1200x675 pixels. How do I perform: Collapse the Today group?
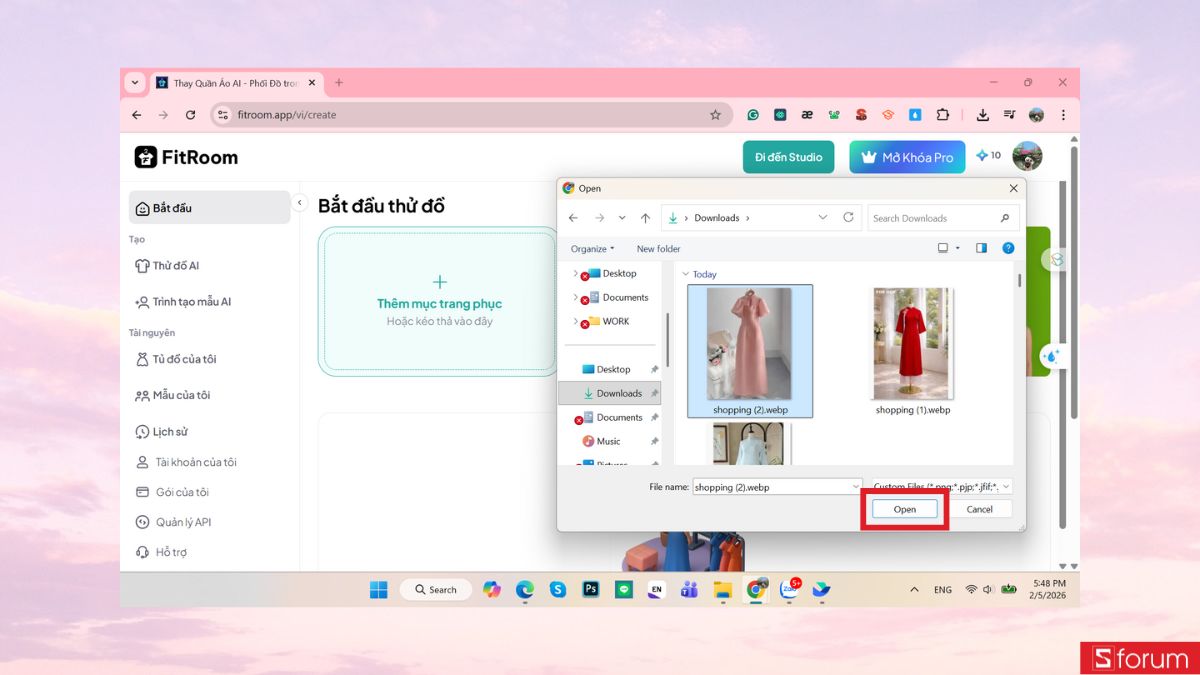(x=685, y=274)
